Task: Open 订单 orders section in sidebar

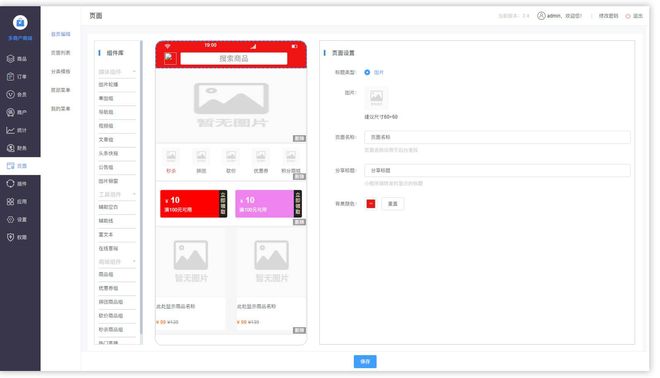Action: point(17,77)
